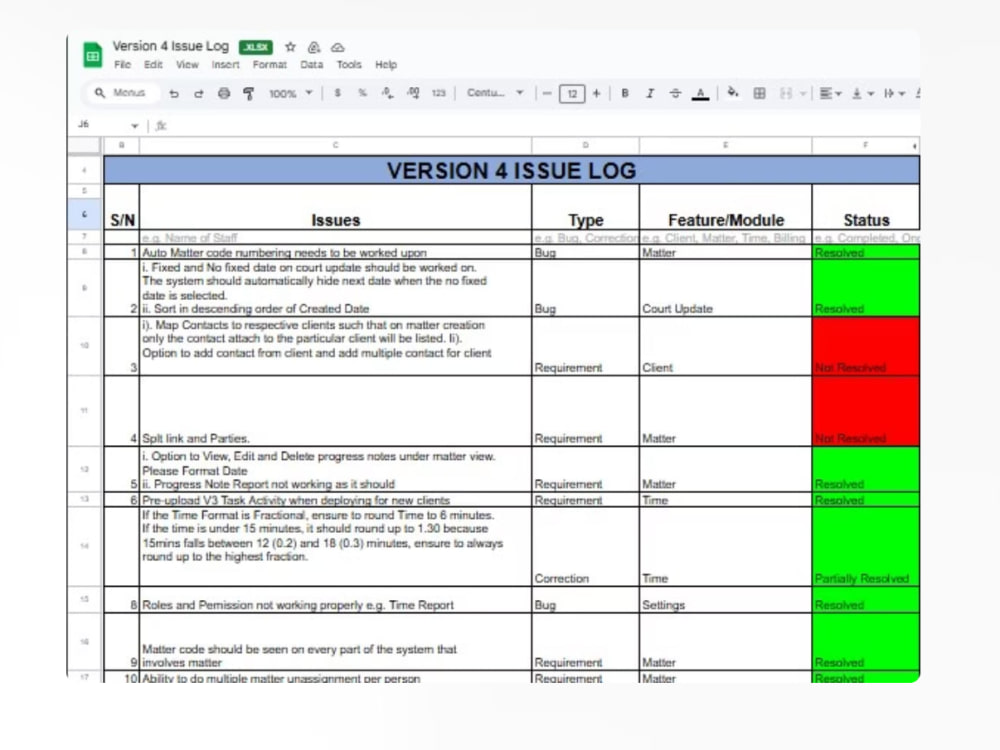
Task: Increase decimal places
Action: point(413,93)
